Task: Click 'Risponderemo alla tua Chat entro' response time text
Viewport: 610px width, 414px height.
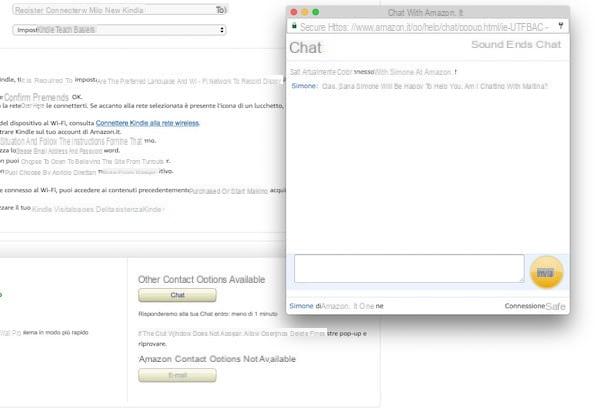Action: (x=208, y=314)
